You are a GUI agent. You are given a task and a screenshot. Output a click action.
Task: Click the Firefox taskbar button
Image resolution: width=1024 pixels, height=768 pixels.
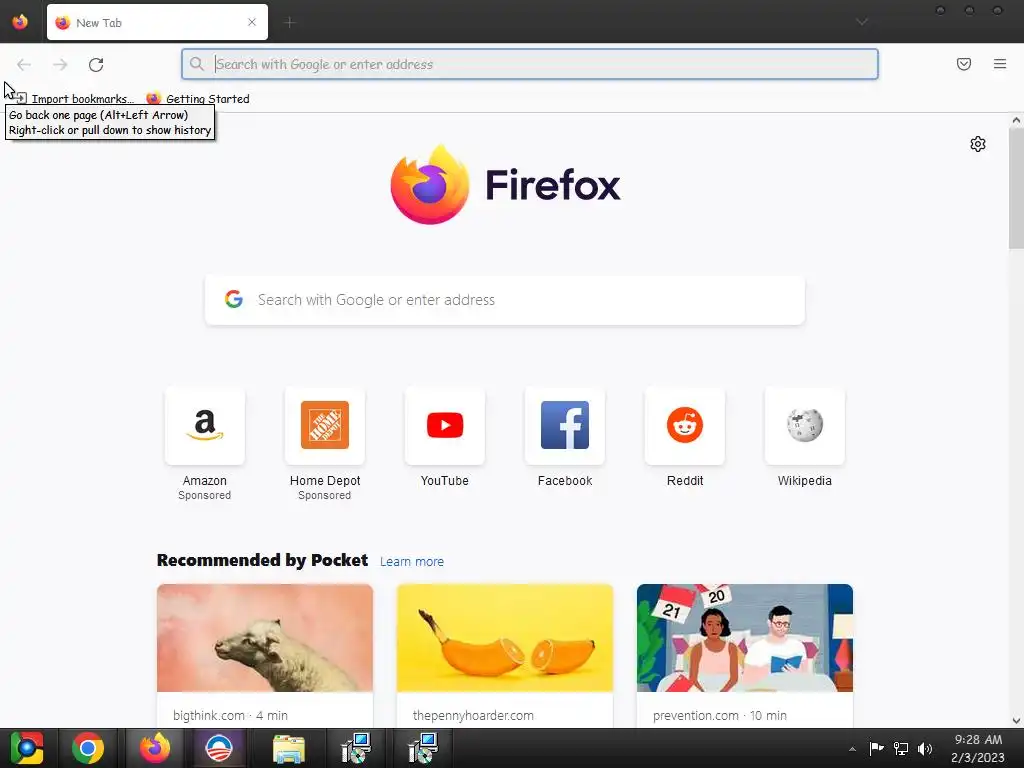click(x=155, y=748)
